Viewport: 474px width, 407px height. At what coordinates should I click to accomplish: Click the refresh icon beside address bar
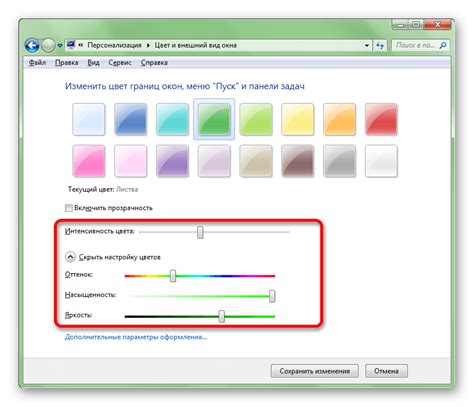[380, 45]
